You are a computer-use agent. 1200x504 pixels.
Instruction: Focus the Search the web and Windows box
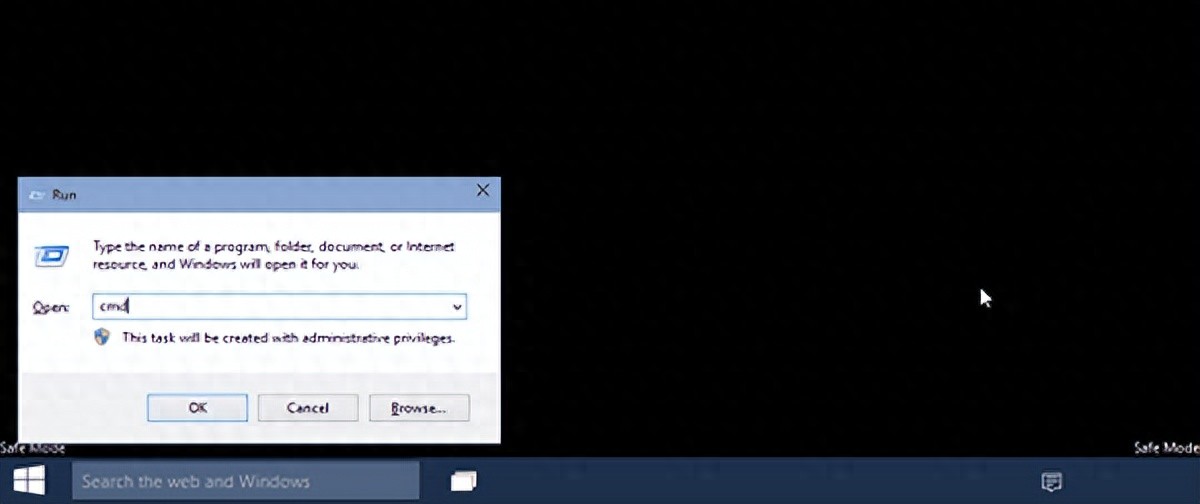point(246,482)
